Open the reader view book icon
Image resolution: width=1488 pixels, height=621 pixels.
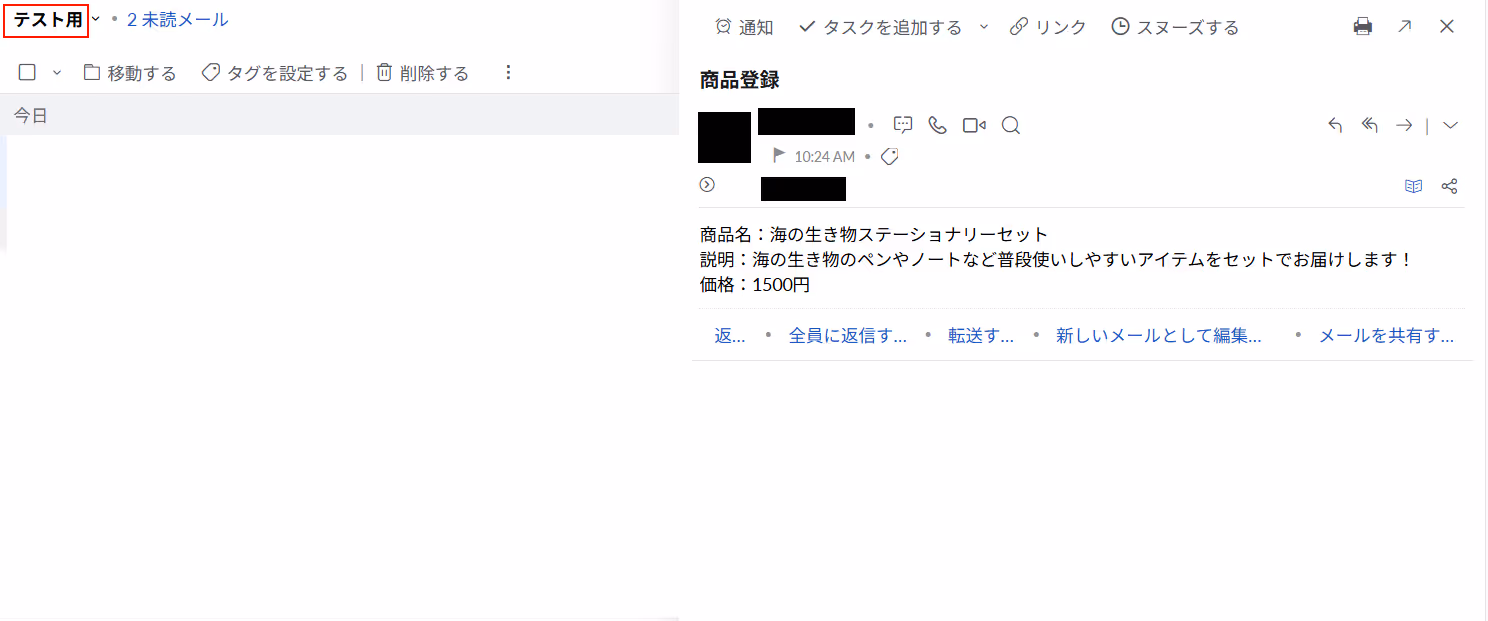pyautogui.click(x=1413, y=186)
